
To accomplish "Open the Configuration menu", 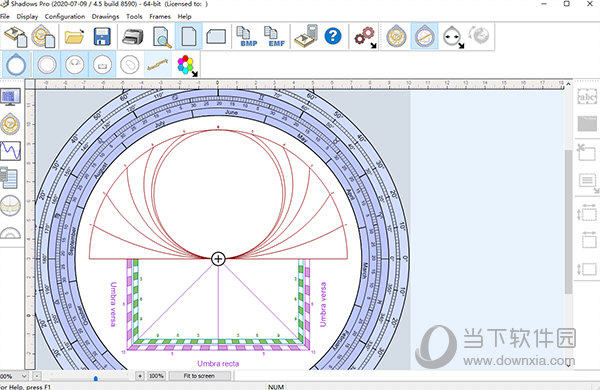I will click(x=65, y=16).
